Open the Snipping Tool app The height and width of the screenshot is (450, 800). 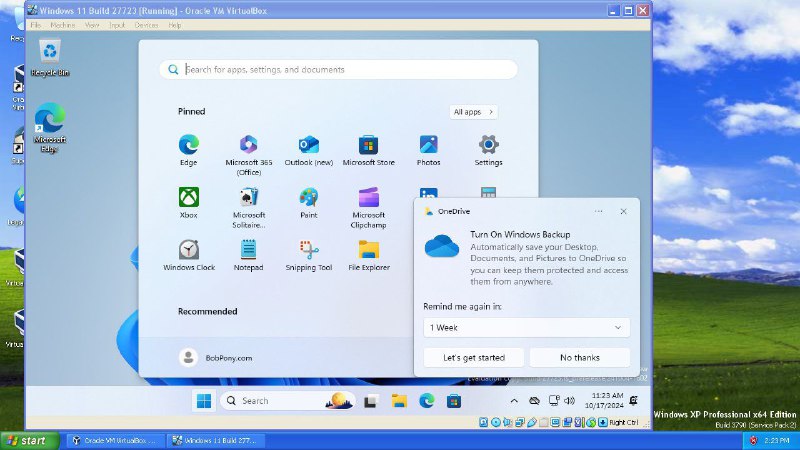click(309, 255)
